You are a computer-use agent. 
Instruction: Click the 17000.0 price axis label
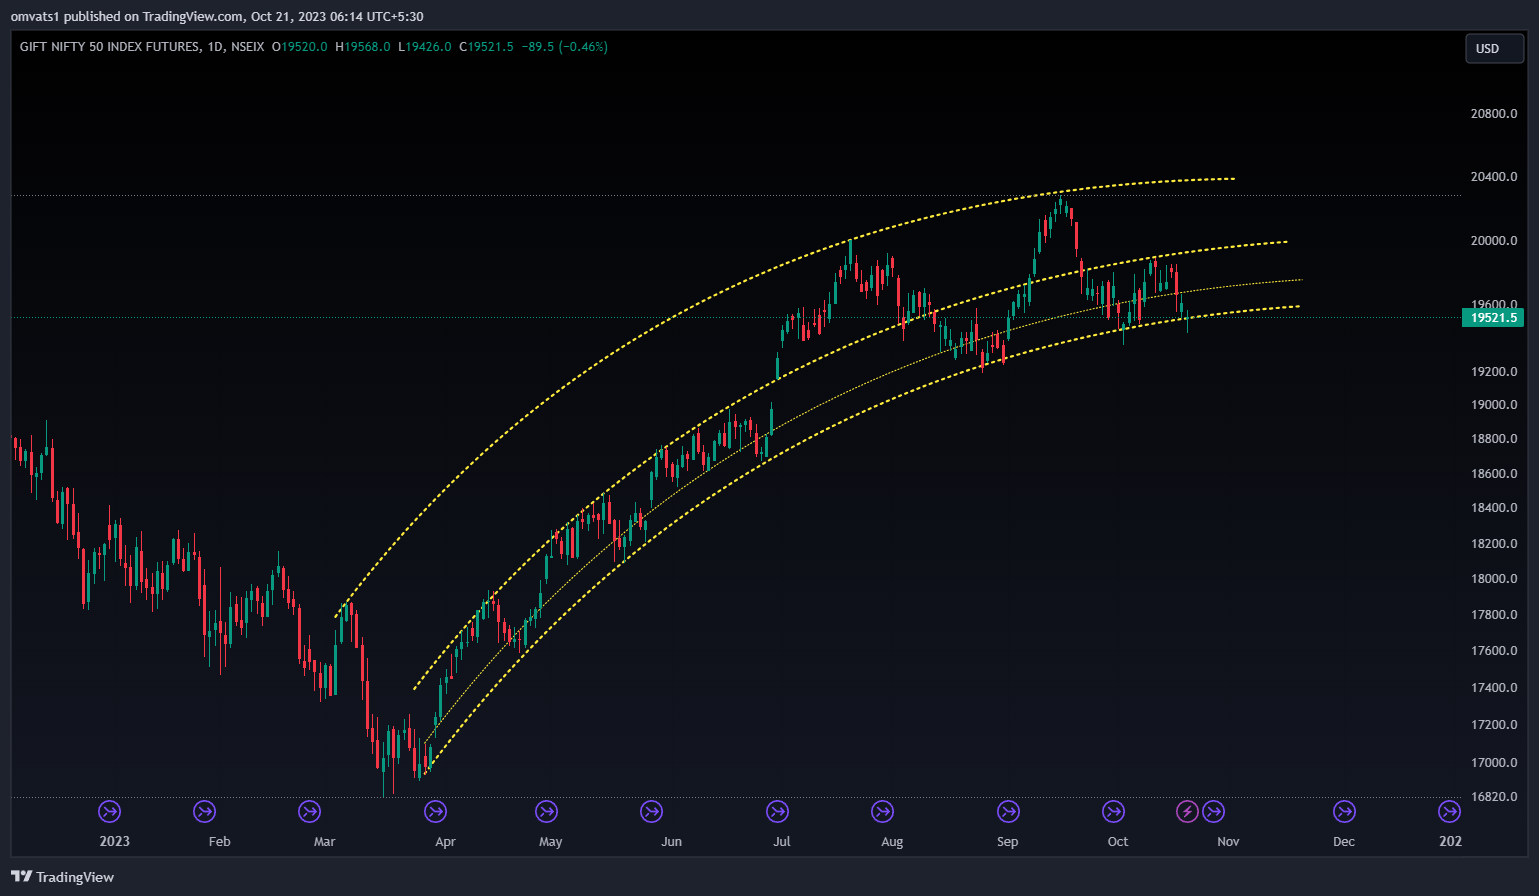point(1493,763)
